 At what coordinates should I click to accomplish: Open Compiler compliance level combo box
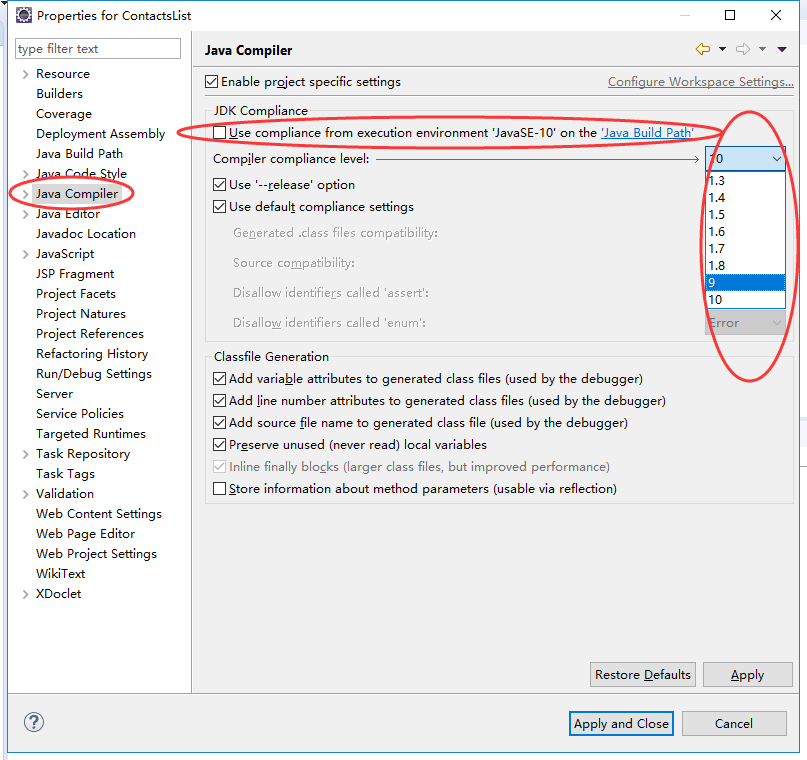pos(745,159)
